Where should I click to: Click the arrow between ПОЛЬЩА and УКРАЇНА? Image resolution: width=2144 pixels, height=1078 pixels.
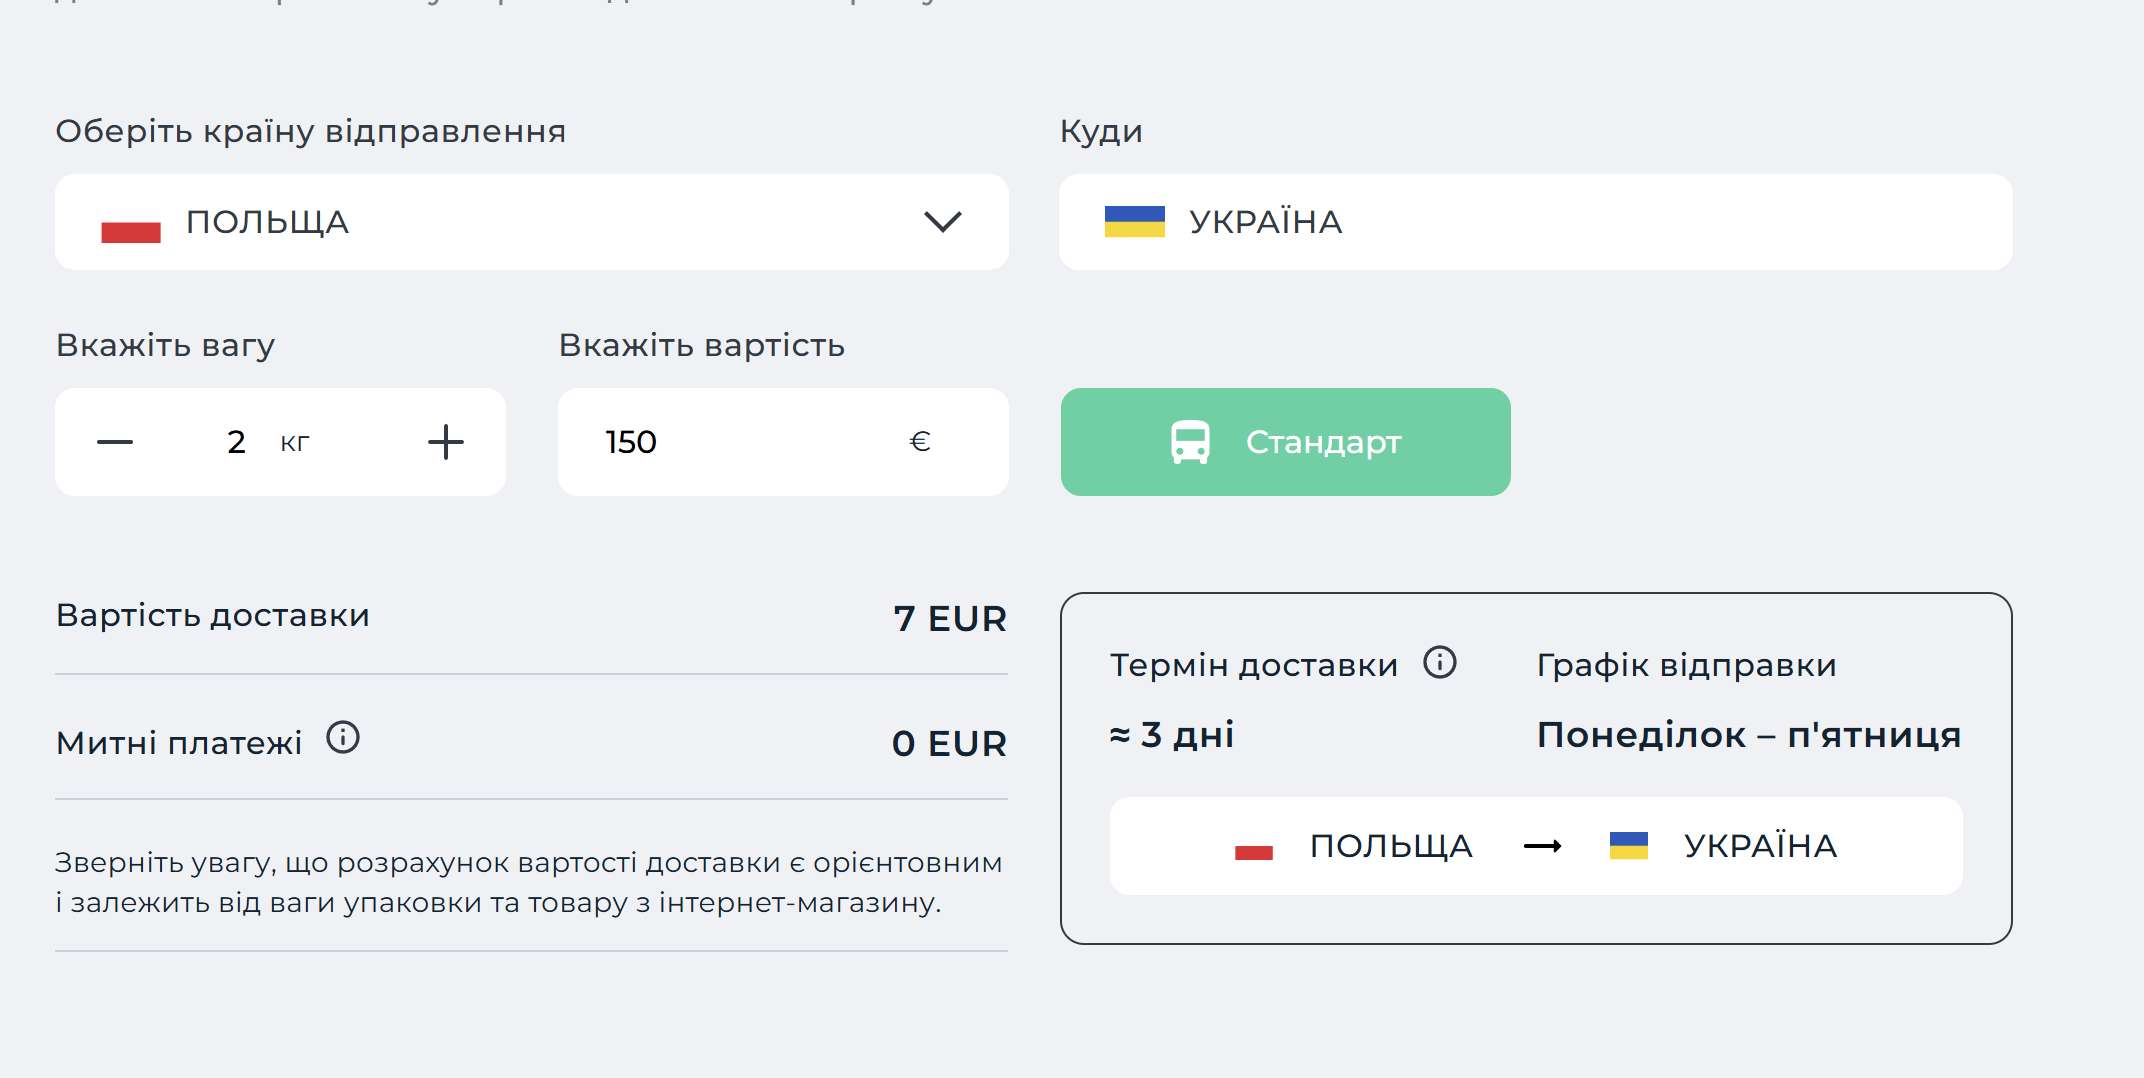1542,847
